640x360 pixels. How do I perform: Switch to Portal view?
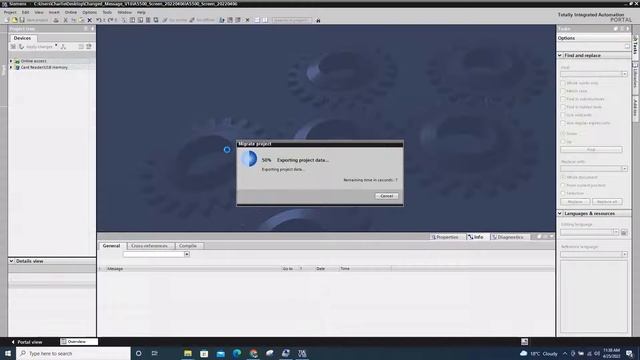tap(27, 342)
